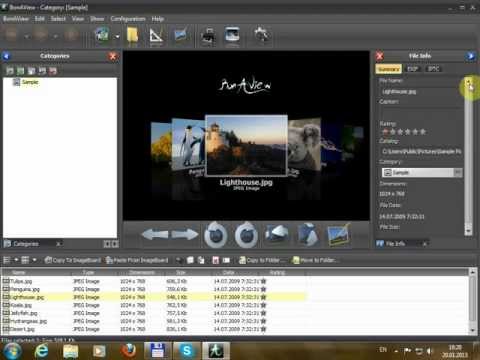The height and width of the screenshot is (360, 480).
Task: Open the printer icon in main toolbar
Action: [209, 36]
